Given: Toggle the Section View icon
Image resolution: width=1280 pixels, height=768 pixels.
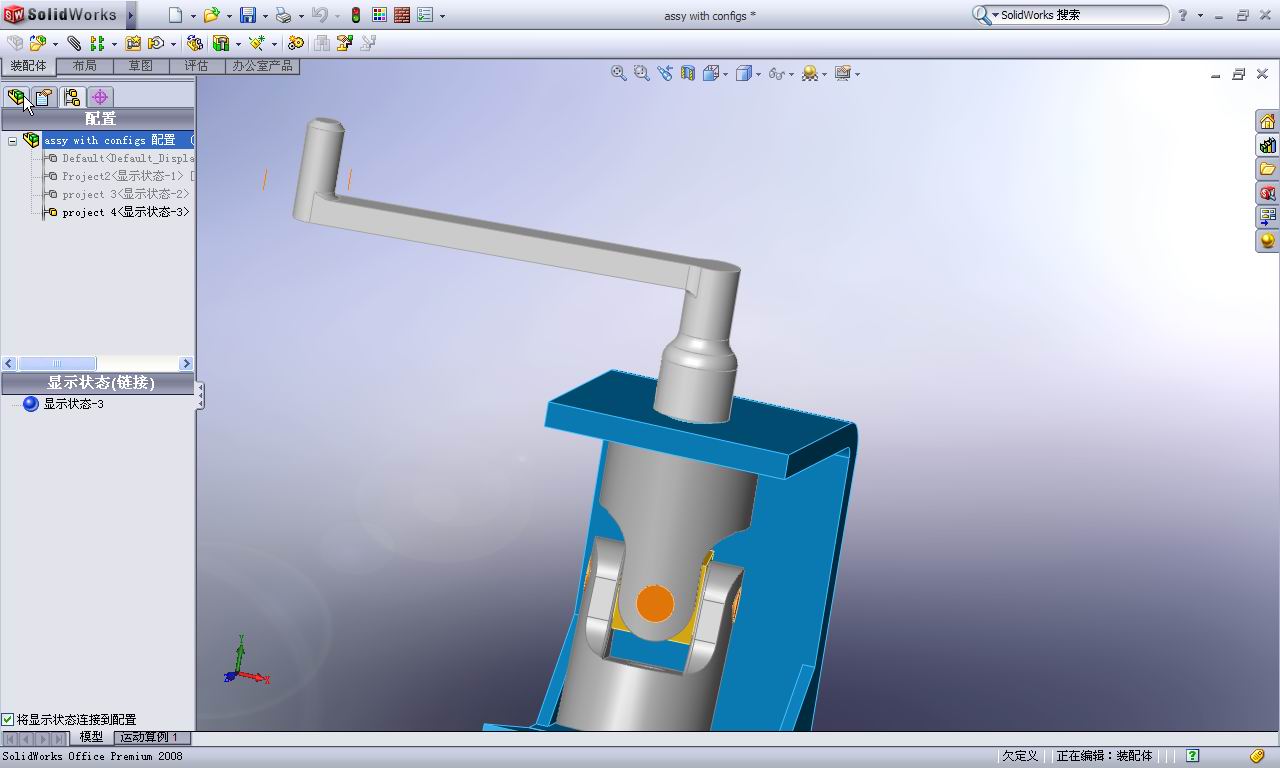Looking at the screenshot, I should coord(688,73).
